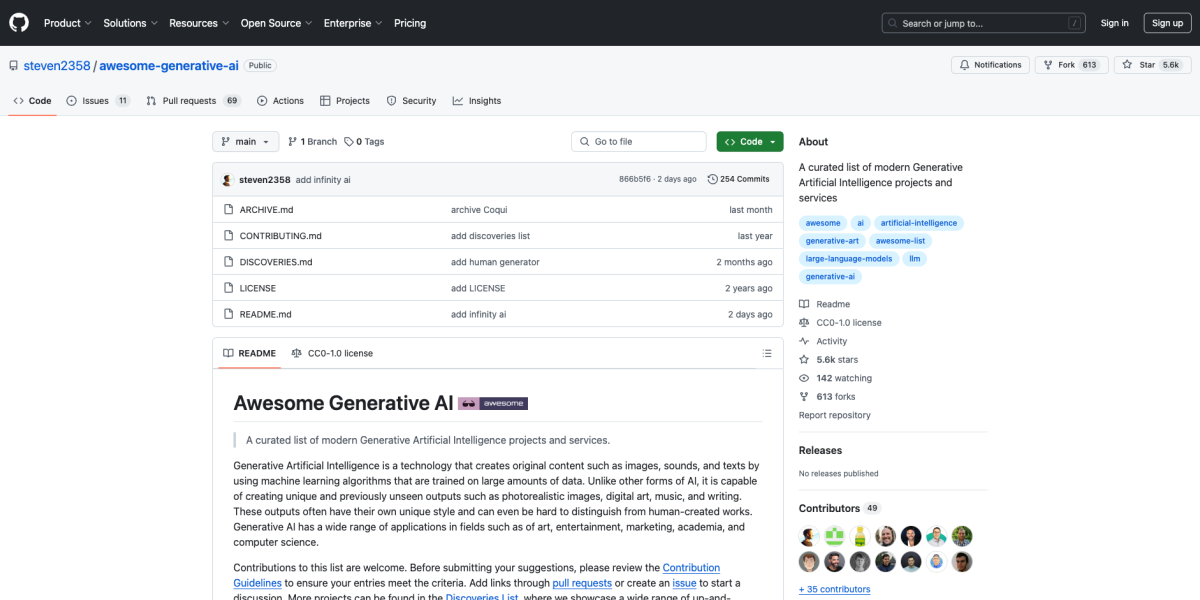
Task: View the 1 Branch link
Action: point(312,142)
